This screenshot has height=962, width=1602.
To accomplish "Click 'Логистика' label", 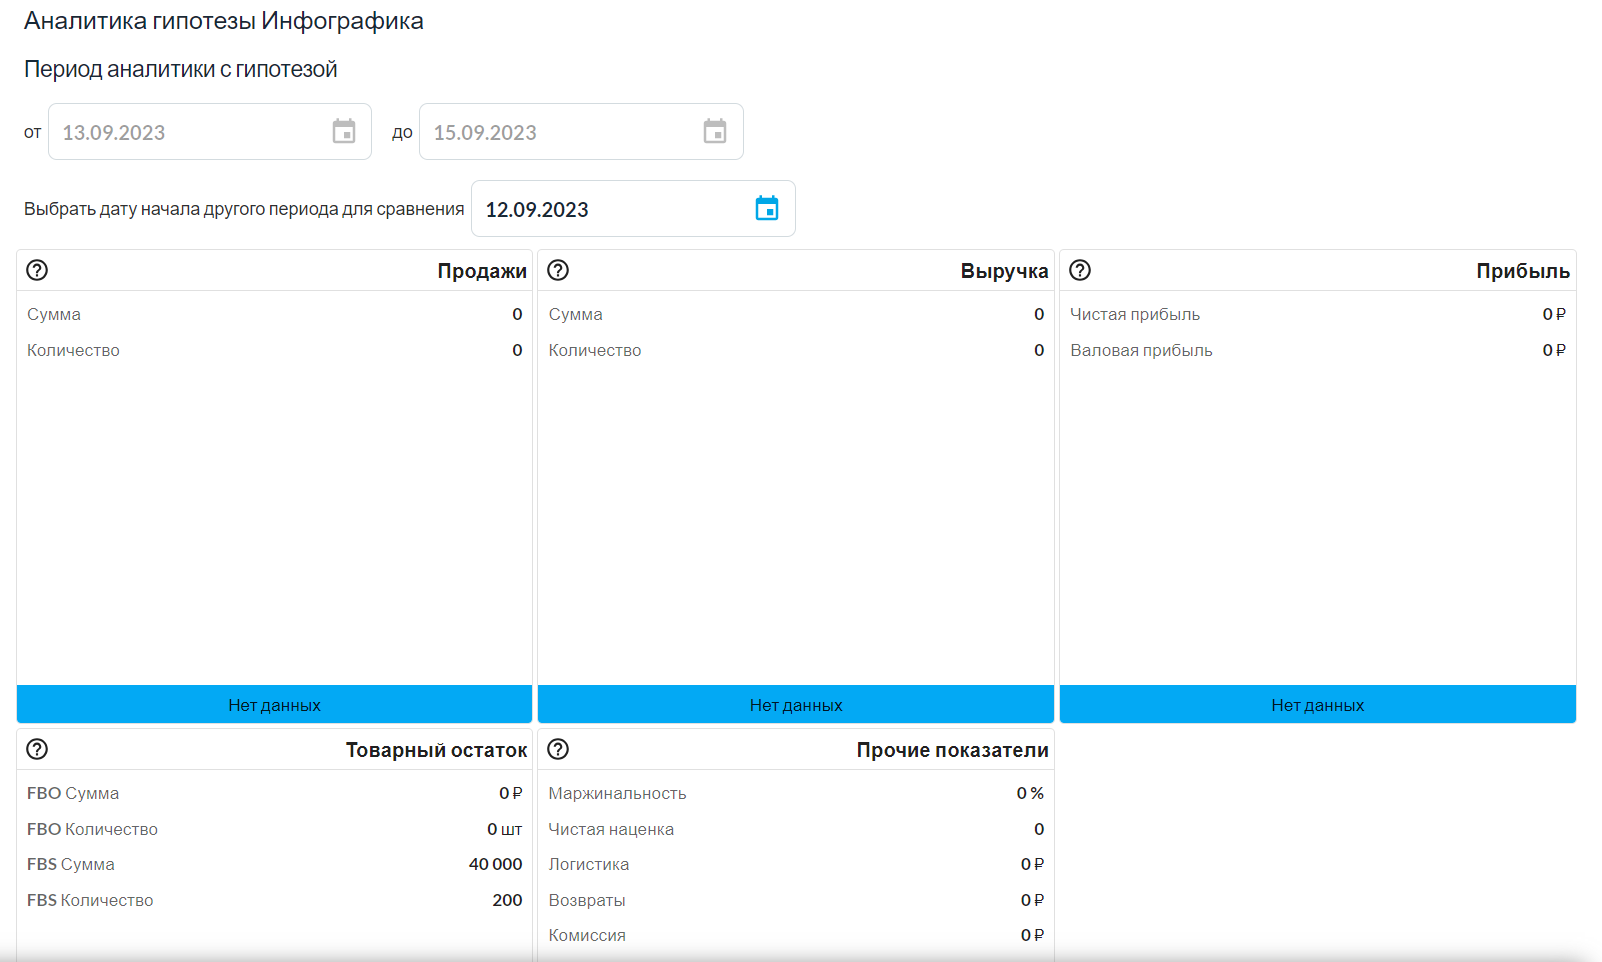I will 589,864.
